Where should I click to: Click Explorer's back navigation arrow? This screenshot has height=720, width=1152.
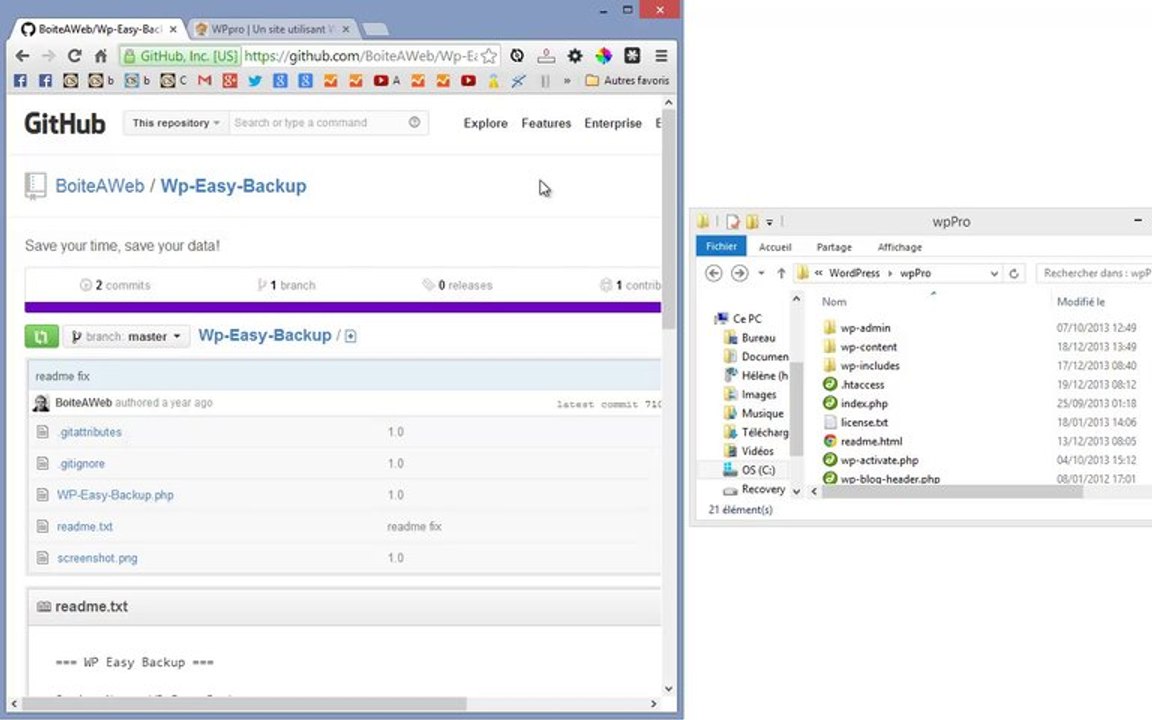713,273
